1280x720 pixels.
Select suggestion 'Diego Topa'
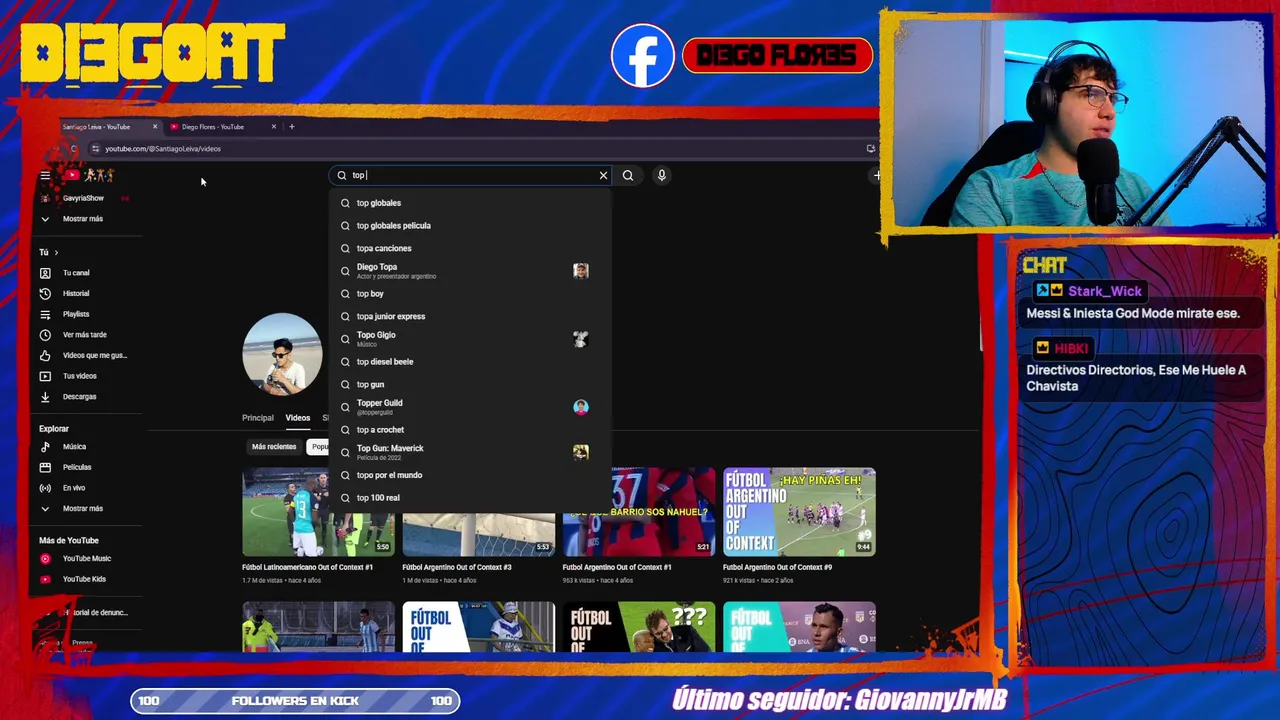[x=470, y=271]
